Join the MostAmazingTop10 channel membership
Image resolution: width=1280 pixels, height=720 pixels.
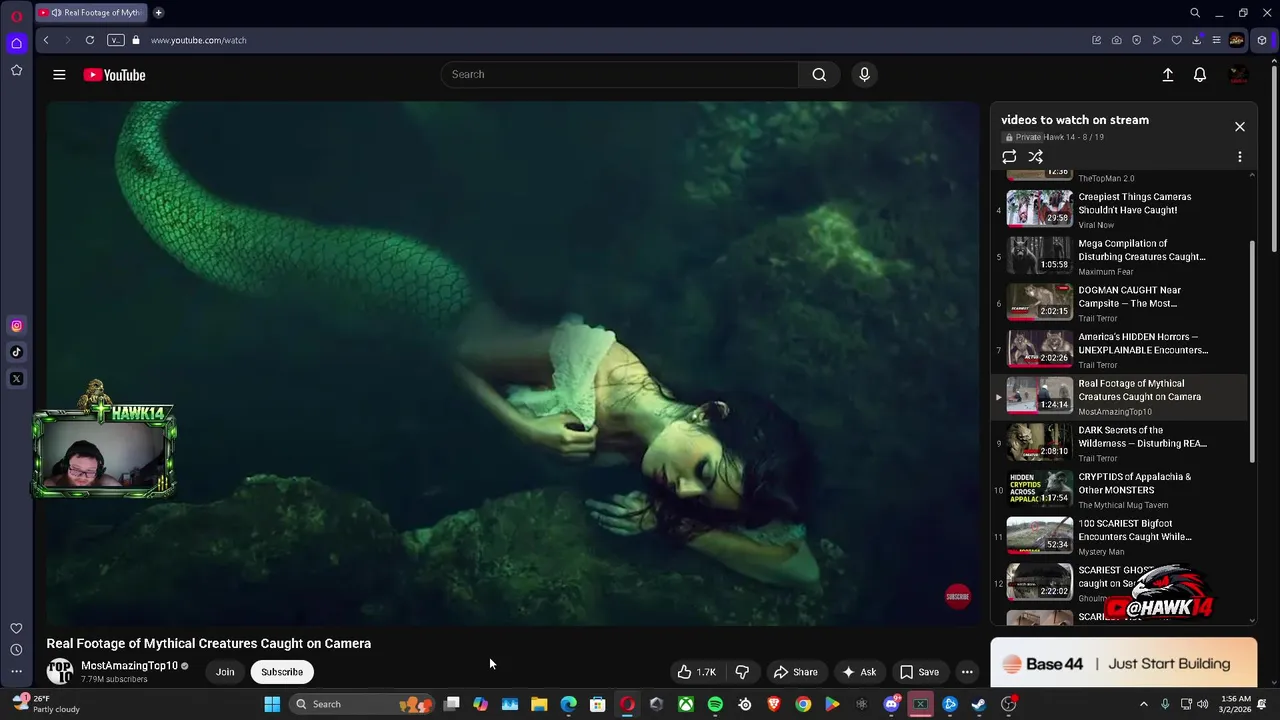225,672
